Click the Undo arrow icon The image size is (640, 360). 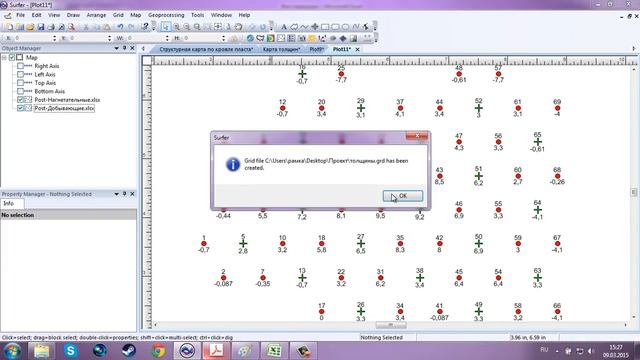click(120, 27)
